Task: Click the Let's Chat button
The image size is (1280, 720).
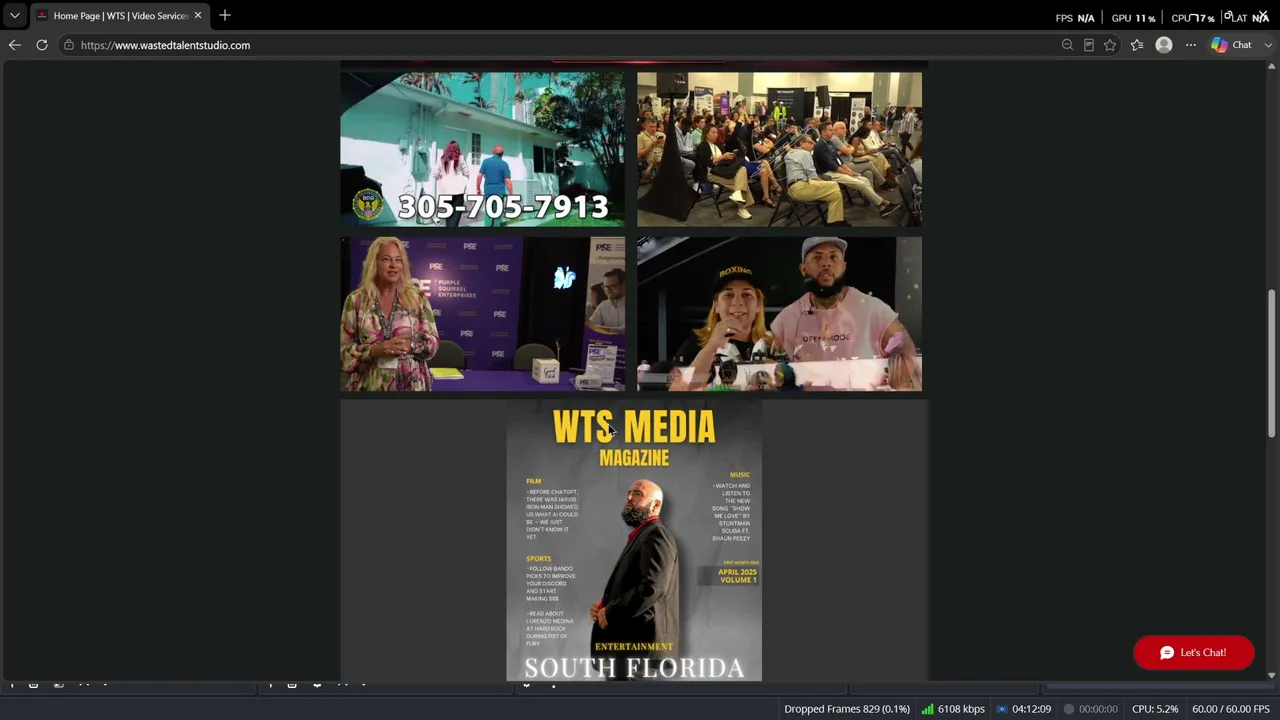Action: [x=1193, y=653]
